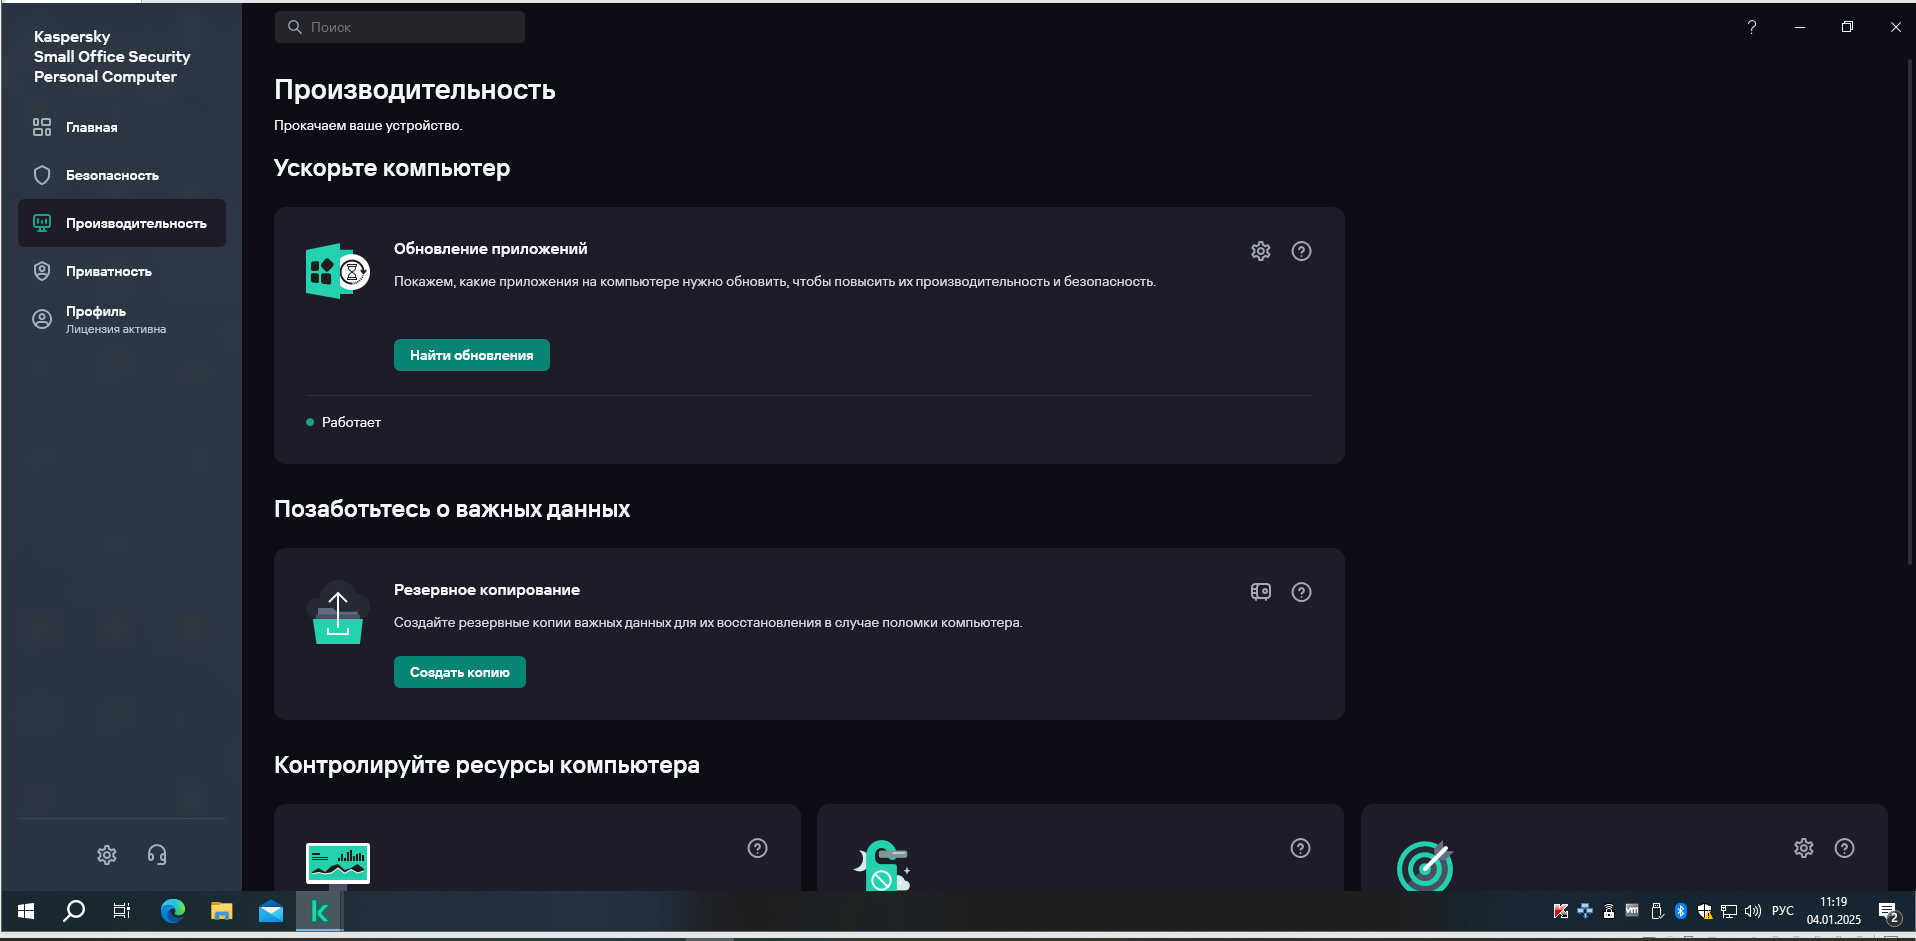Click help icon on the do-not-disturb card
This screenshot has width=1916, height=941.
click(x=1300, y=848)
